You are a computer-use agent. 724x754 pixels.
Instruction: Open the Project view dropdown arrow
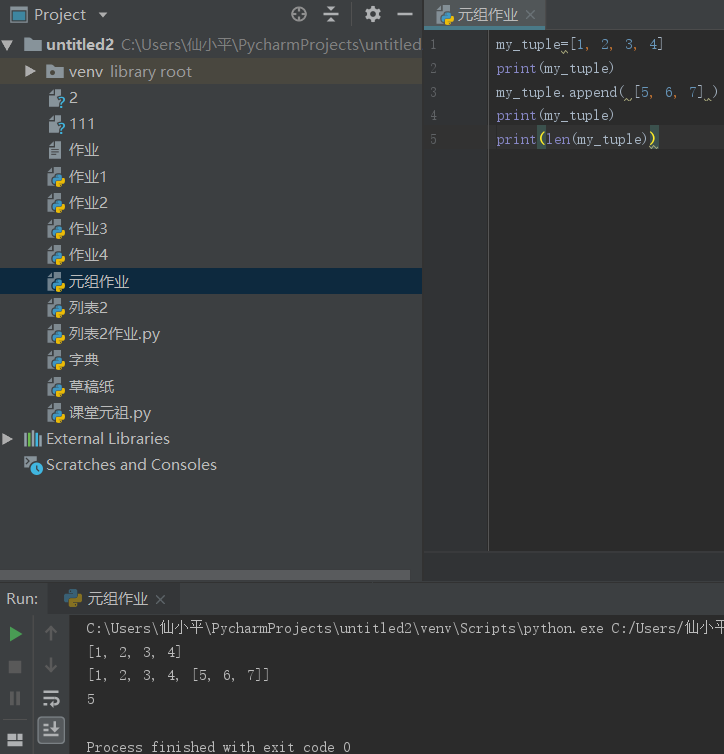103,15
